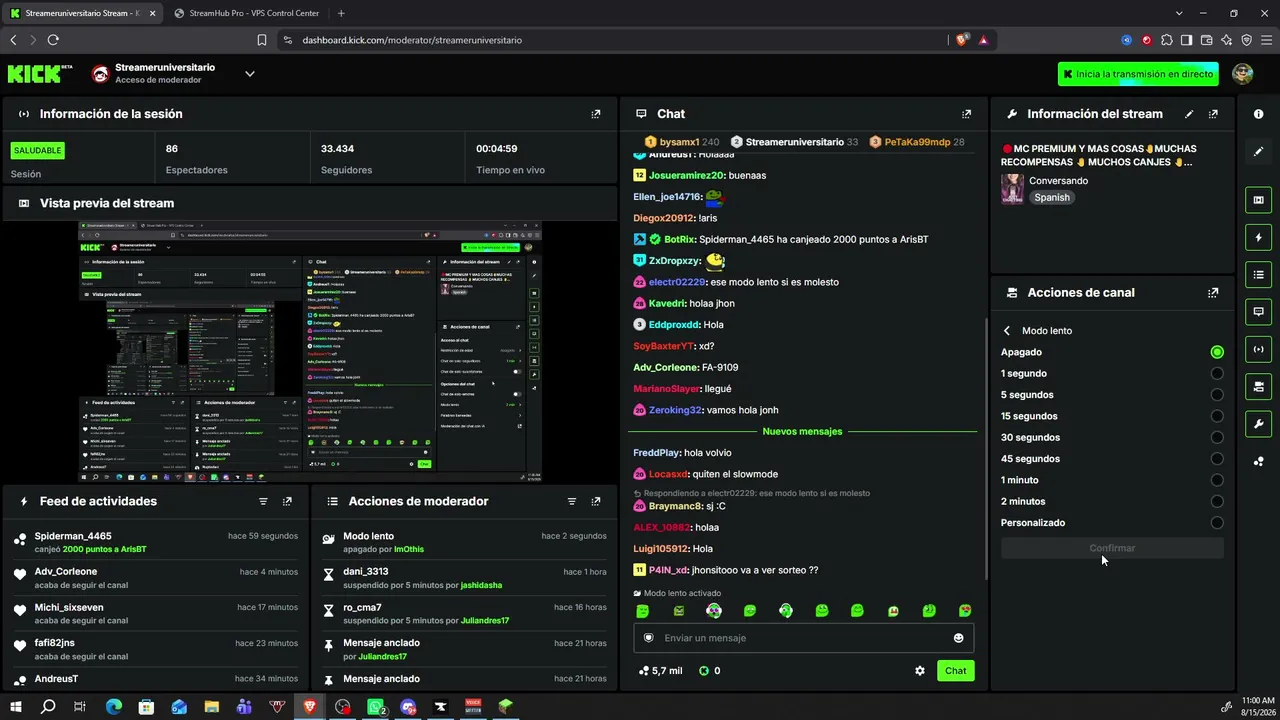Click Inicia la transmisión en directo button
Viewport: 1280px width, 720px height.
1138,74
